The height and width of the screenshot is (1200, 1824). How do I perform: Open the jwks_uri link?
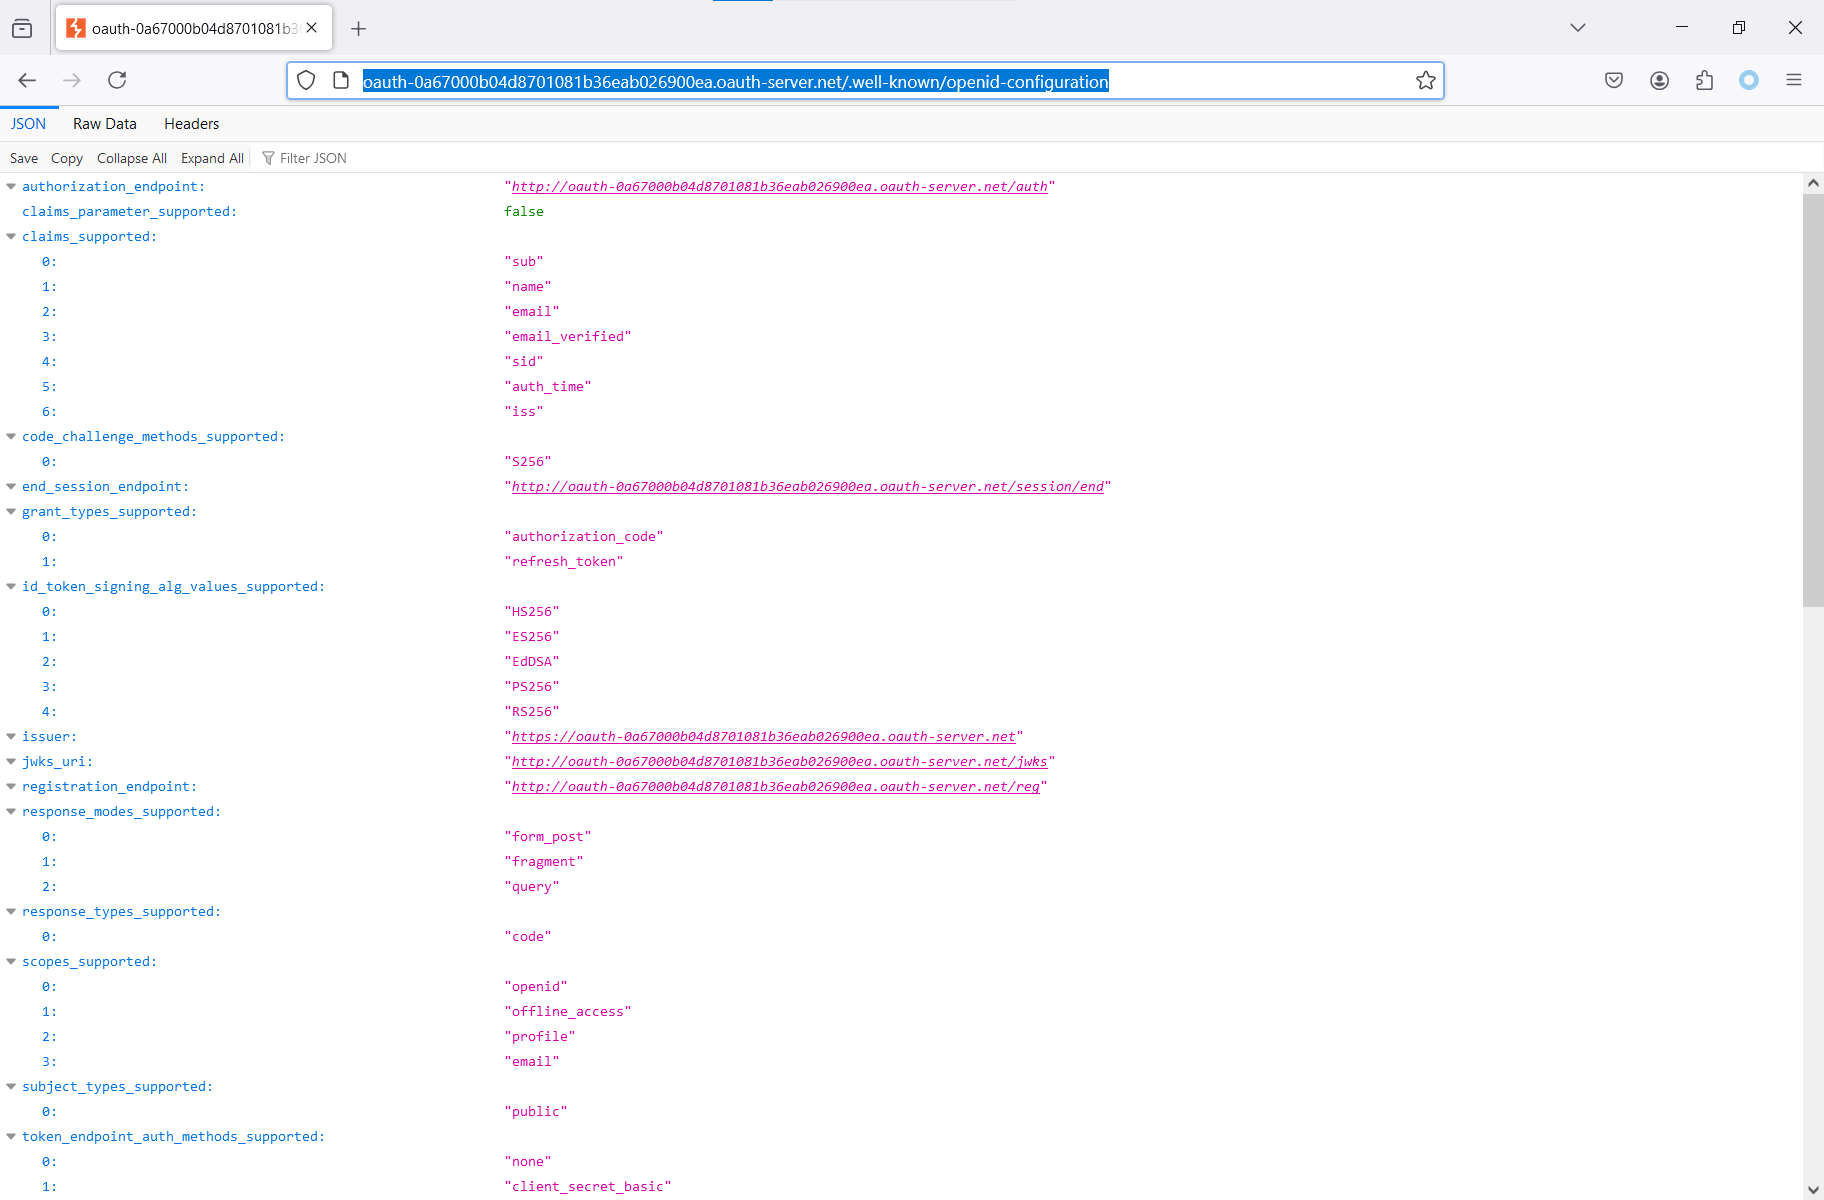click(x=779, y=762)
